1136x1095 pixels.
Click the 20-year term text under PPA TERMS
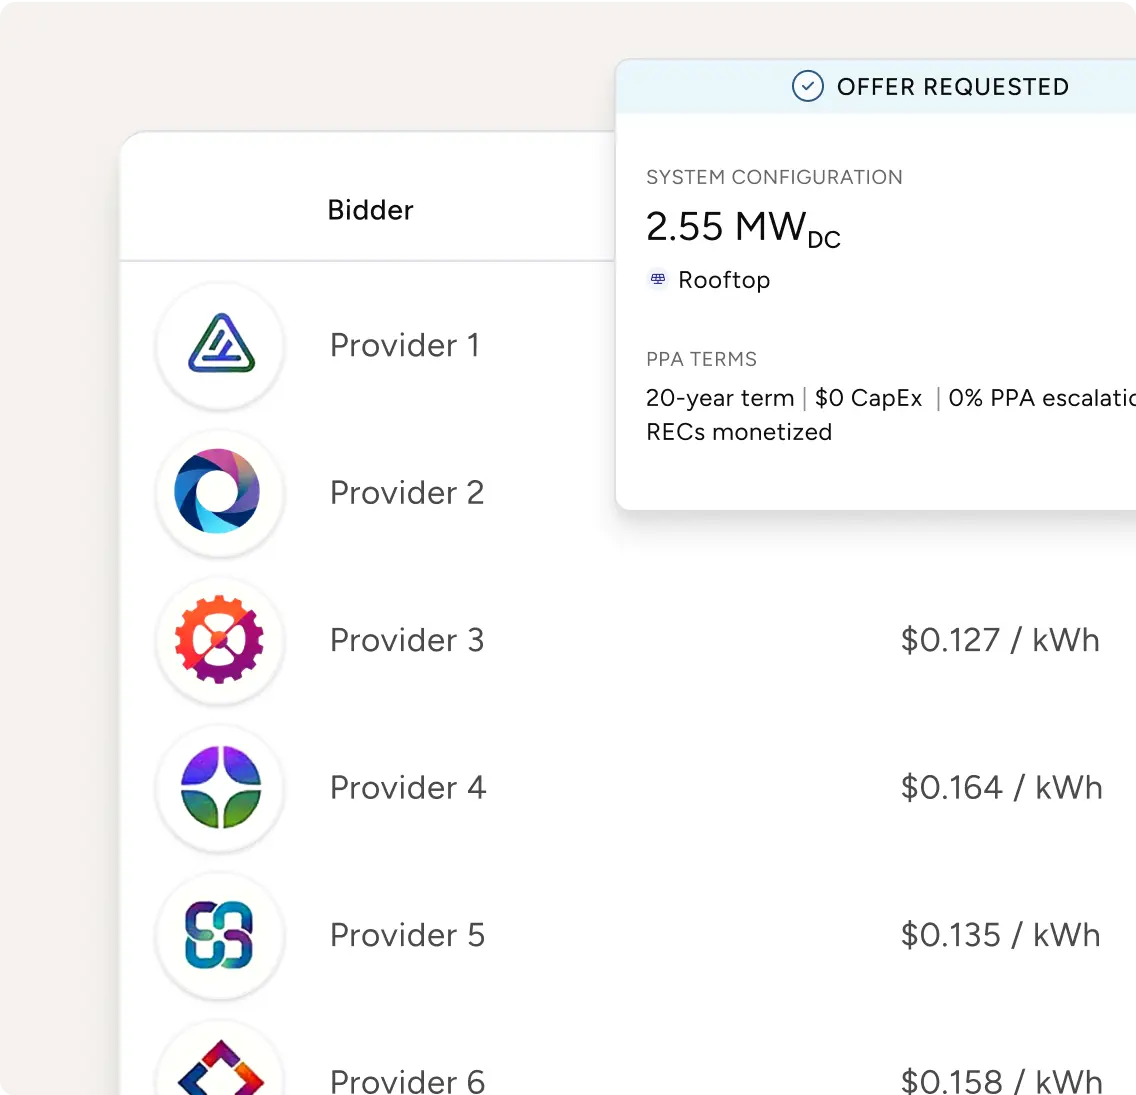pos(719,398)
